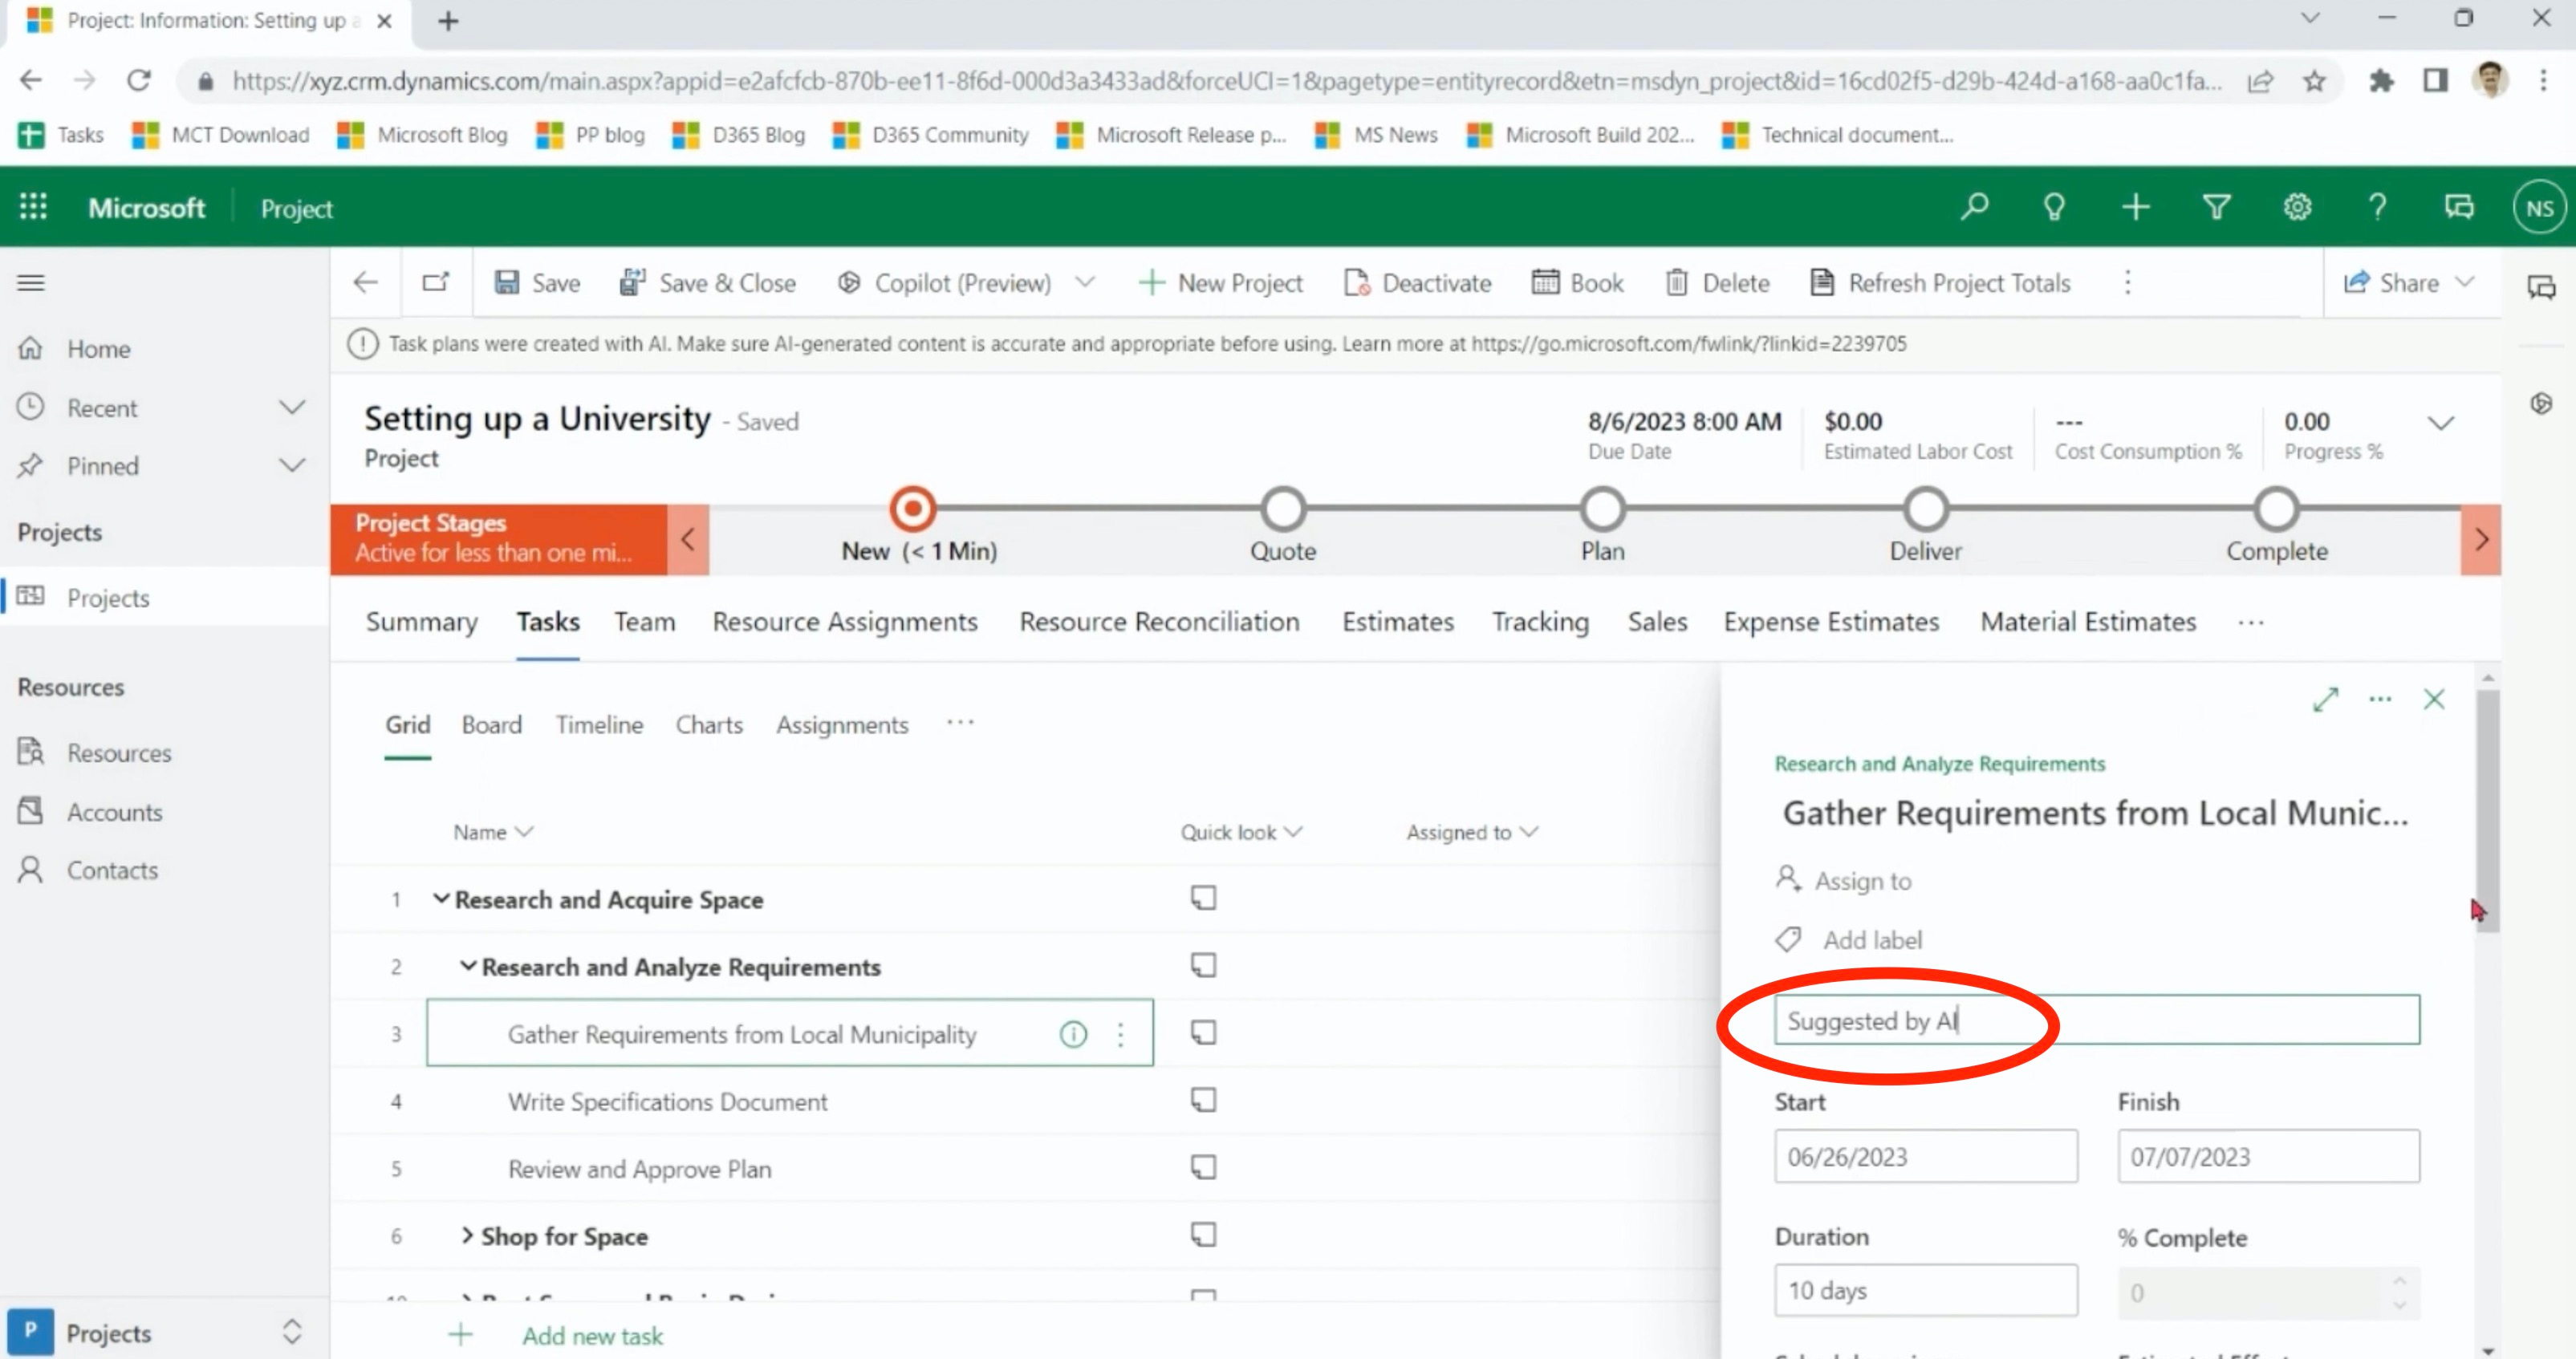The height and width of the screenshot is (1359, 2576).
Task: Open quick look for Shop for Space
Action: click(1203, 1235)
